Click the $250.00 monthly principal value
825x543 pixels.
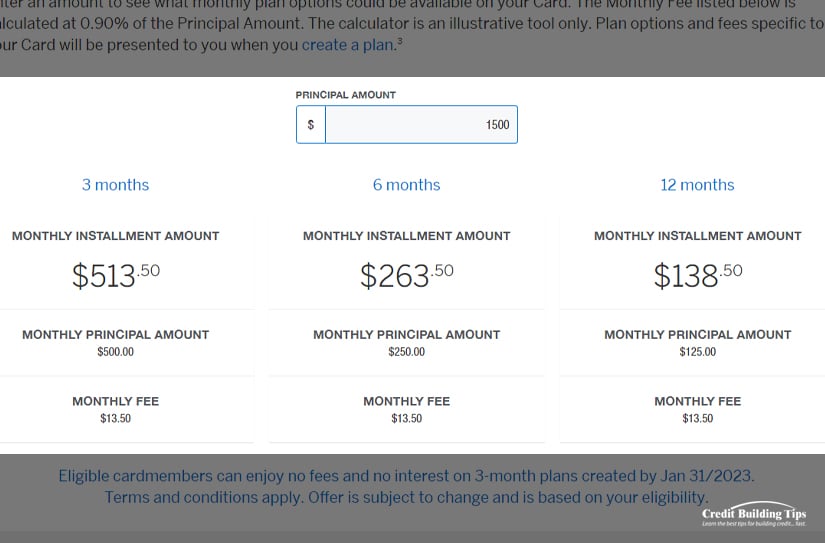406,351
